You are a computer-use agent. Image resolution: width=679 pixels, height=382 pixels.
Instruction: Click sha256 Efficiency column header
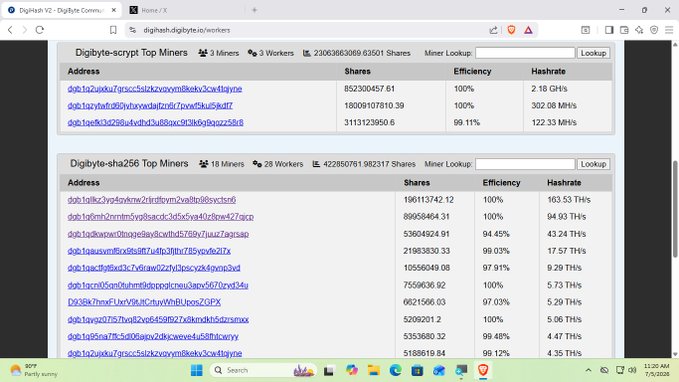tap(501, 183)
